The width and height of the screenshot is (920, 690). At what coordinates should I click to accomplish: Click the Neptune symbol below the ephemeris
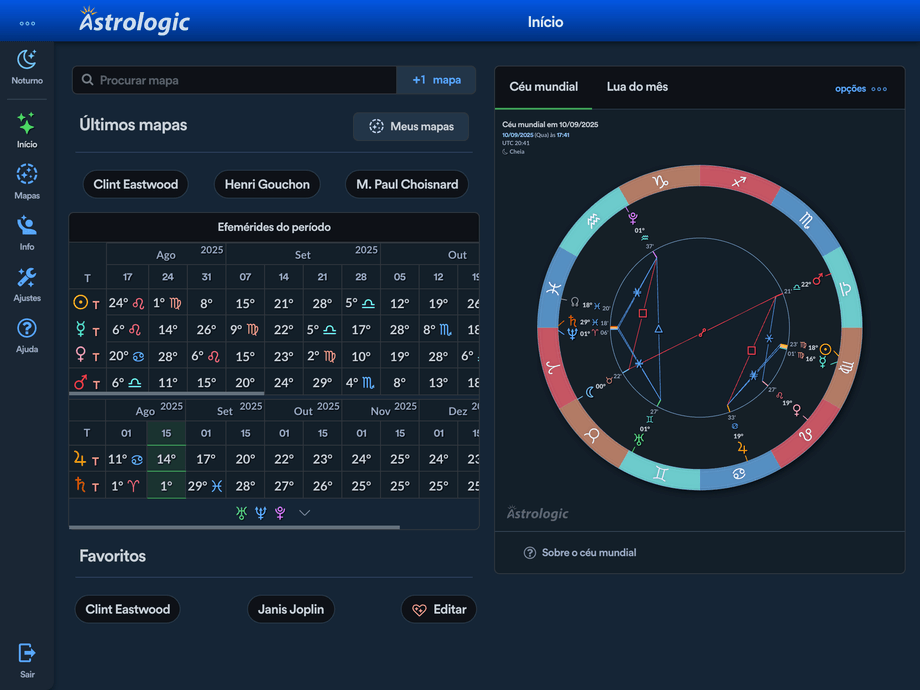(x=261, y=513)
